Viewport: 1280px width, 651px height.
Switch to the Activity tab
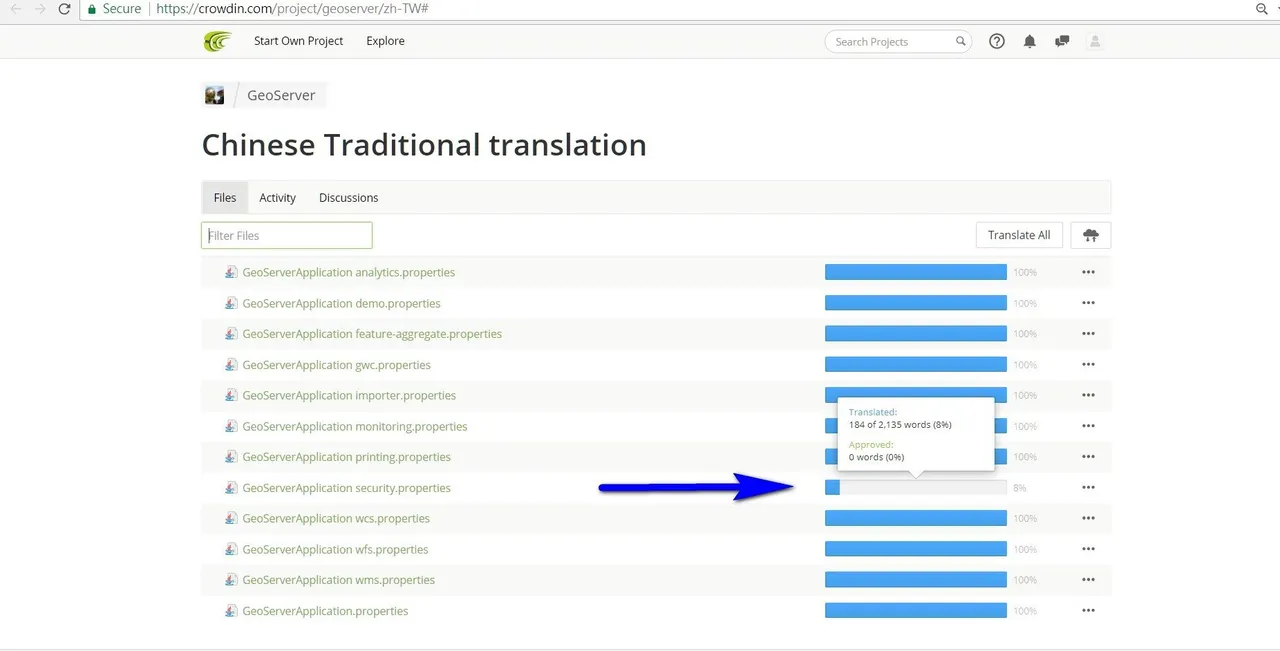tap(277, 197)
